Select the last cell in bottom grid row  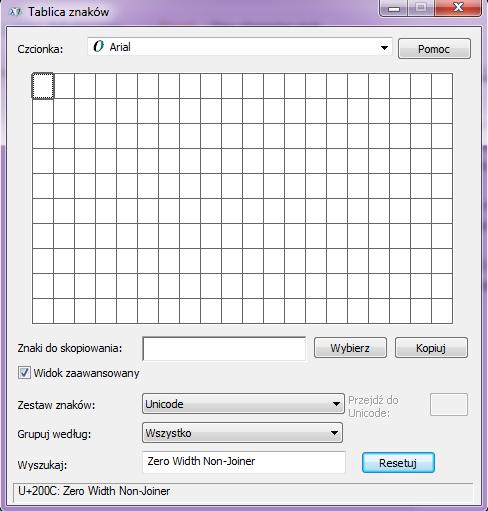pos(442,311)
